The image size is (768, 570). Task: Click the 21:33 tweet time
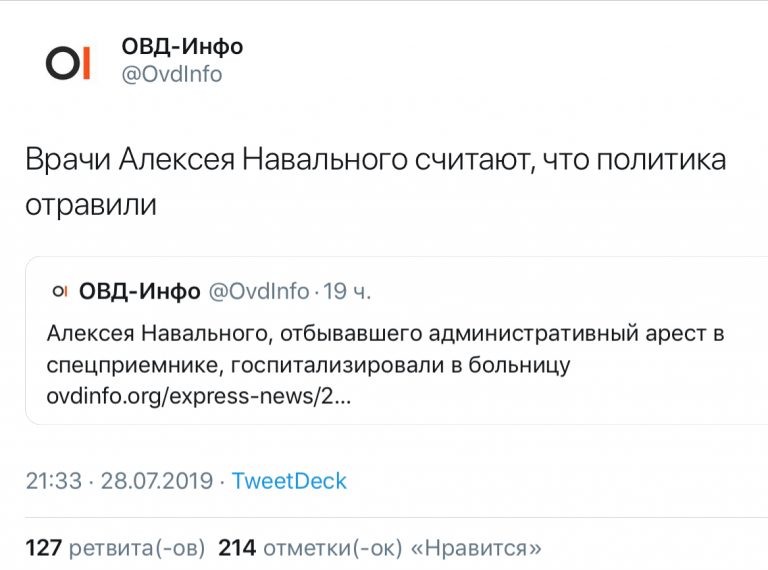(x=53, y=481)
